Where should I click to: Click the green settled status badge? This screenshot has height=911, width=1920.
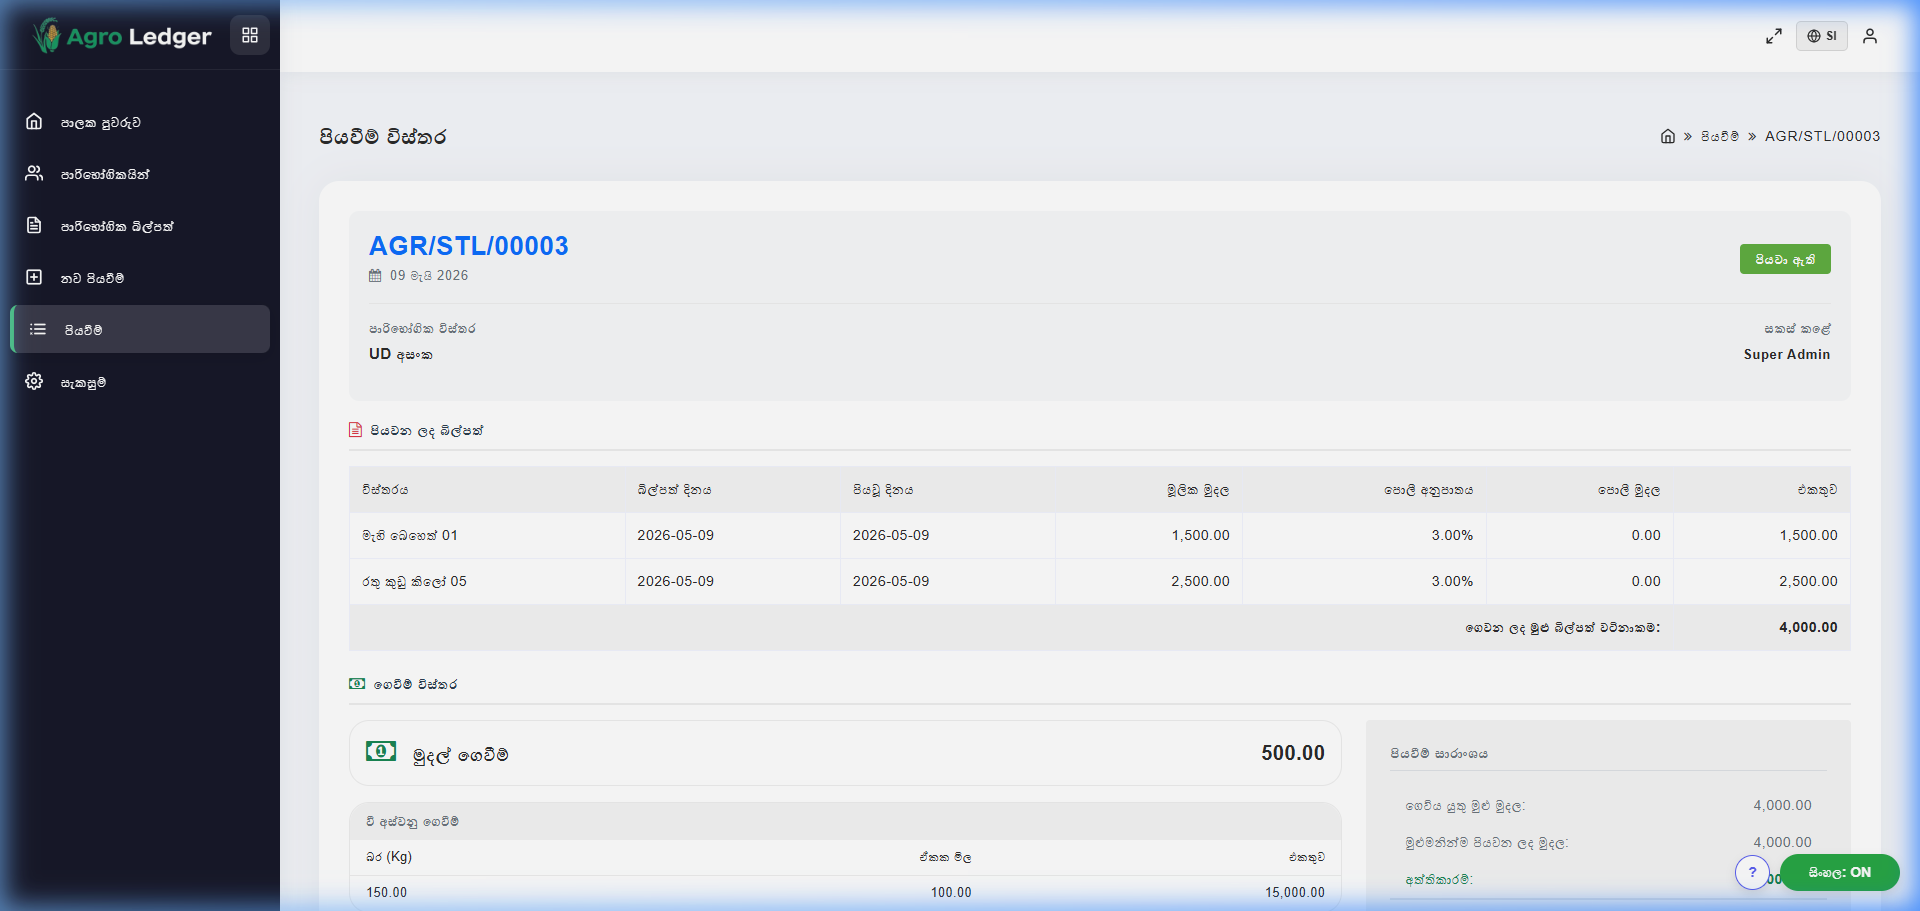pos(1785,259)
